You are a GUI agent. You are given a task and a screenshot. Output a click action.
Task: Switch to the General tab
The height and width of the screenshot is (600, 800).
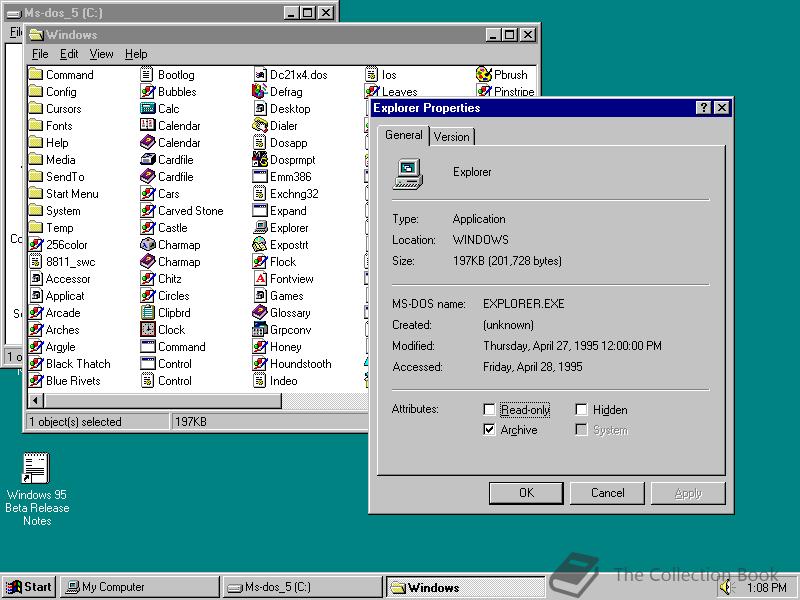404,135
